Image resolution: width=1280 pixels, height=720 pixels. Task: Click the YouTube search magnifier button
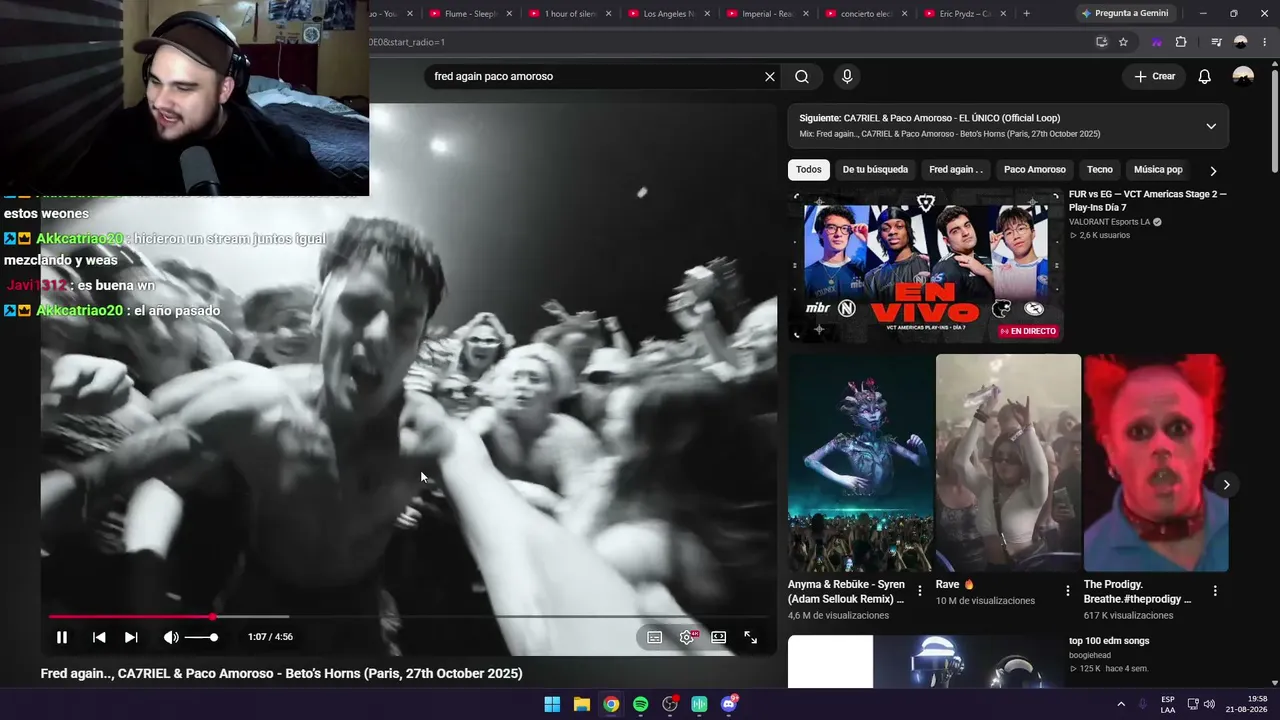802,76
